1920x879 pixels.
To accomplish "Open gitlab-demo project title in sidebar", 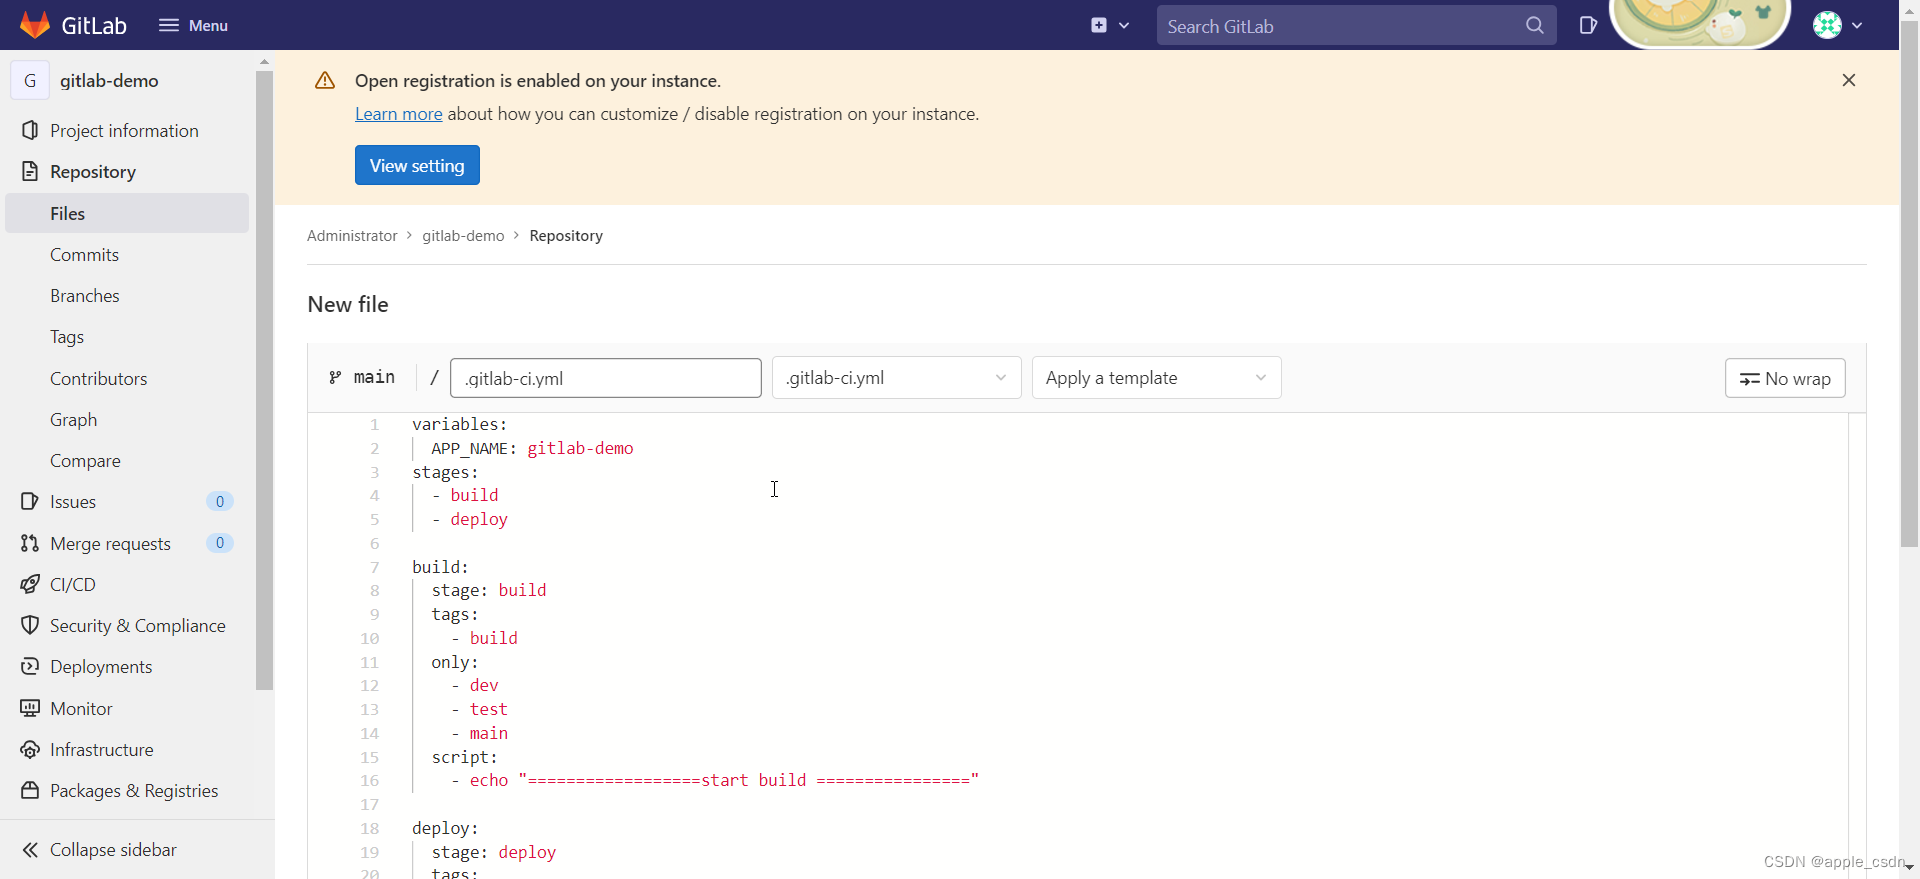I will point(109,81).
